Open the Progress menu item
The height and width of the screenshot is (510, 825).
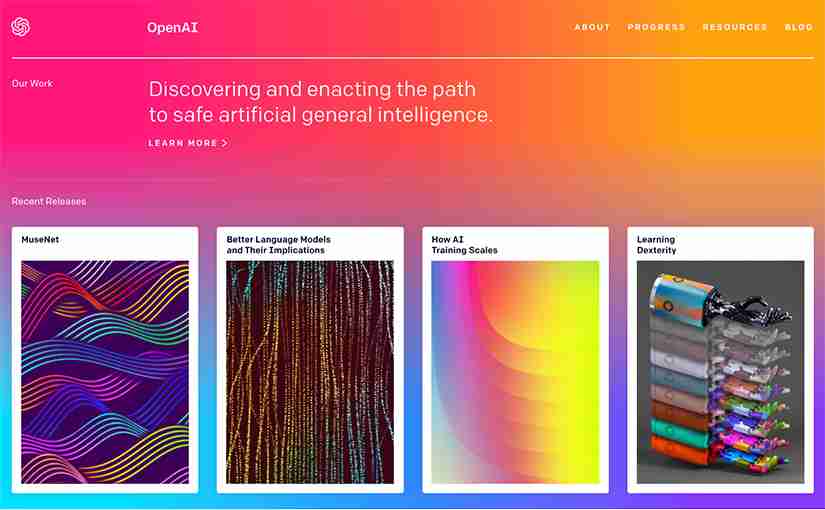pos(656,27)
